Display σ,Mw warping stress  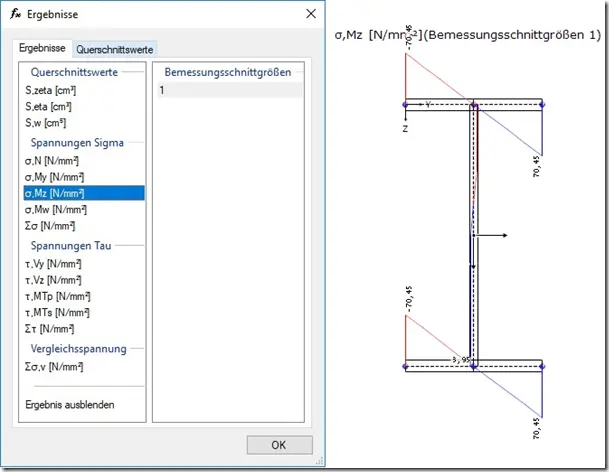tap(56, 209)
